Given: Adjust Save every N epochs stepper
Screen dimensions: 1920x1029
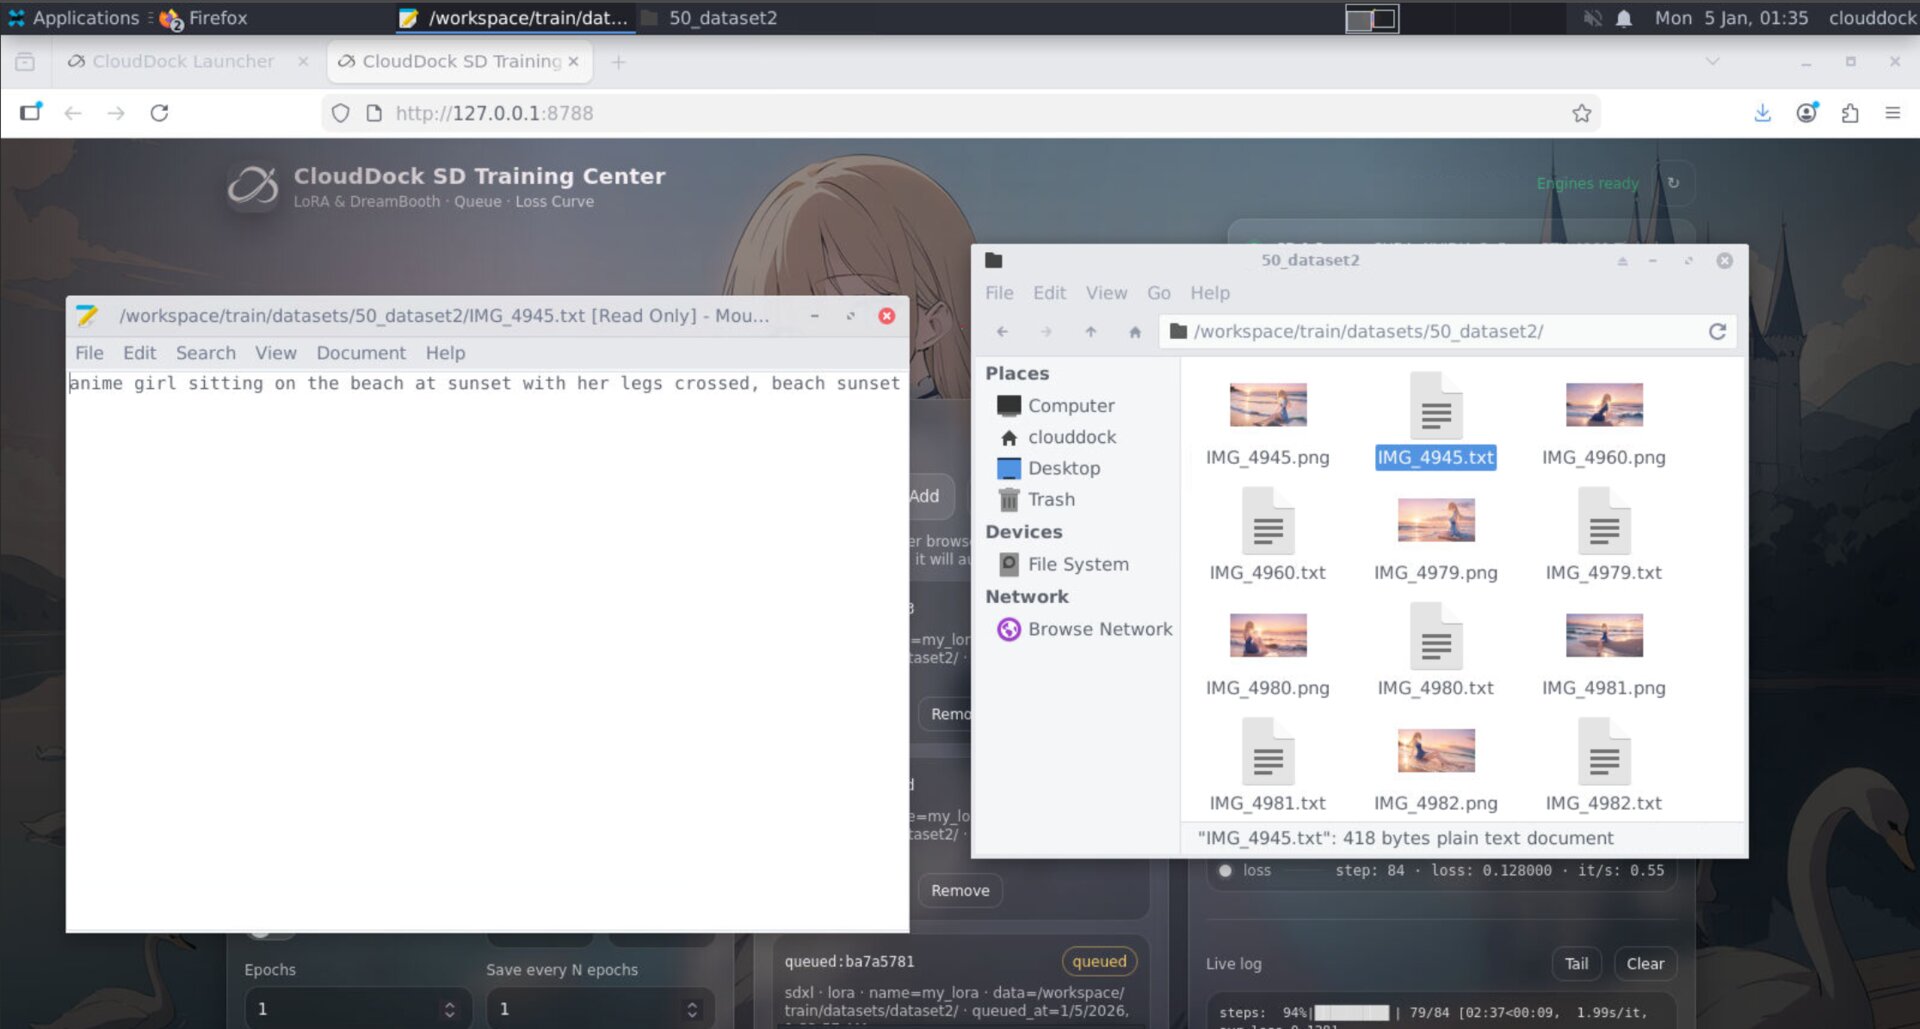Looking at the screenshot, I should pyautogui.click(x=691, y=1009).
